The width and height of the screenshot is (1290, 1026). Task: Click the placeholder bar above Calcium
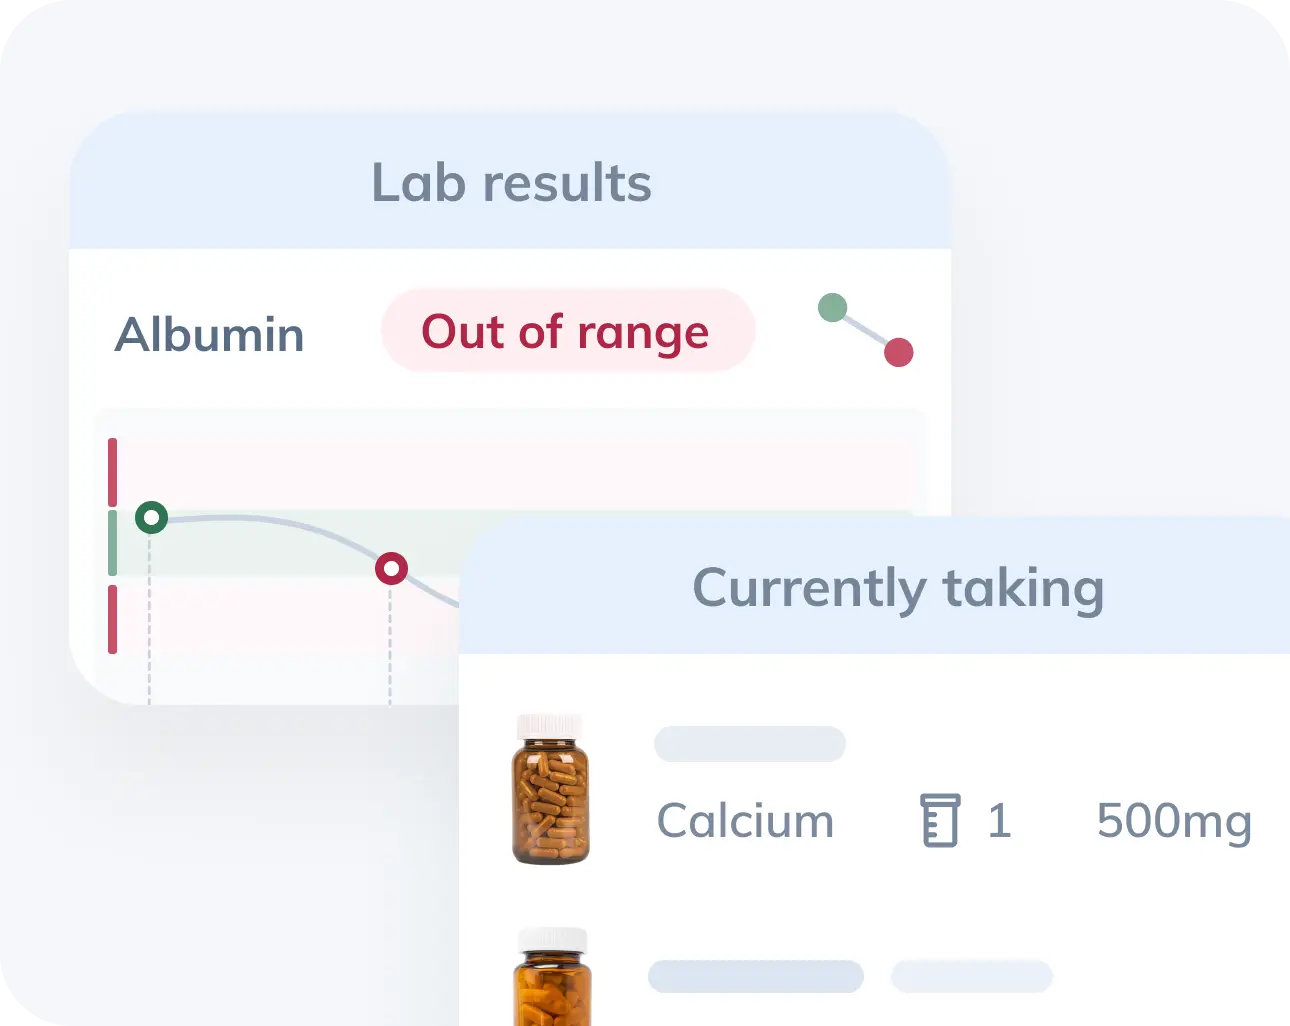(x=750, y=744)
